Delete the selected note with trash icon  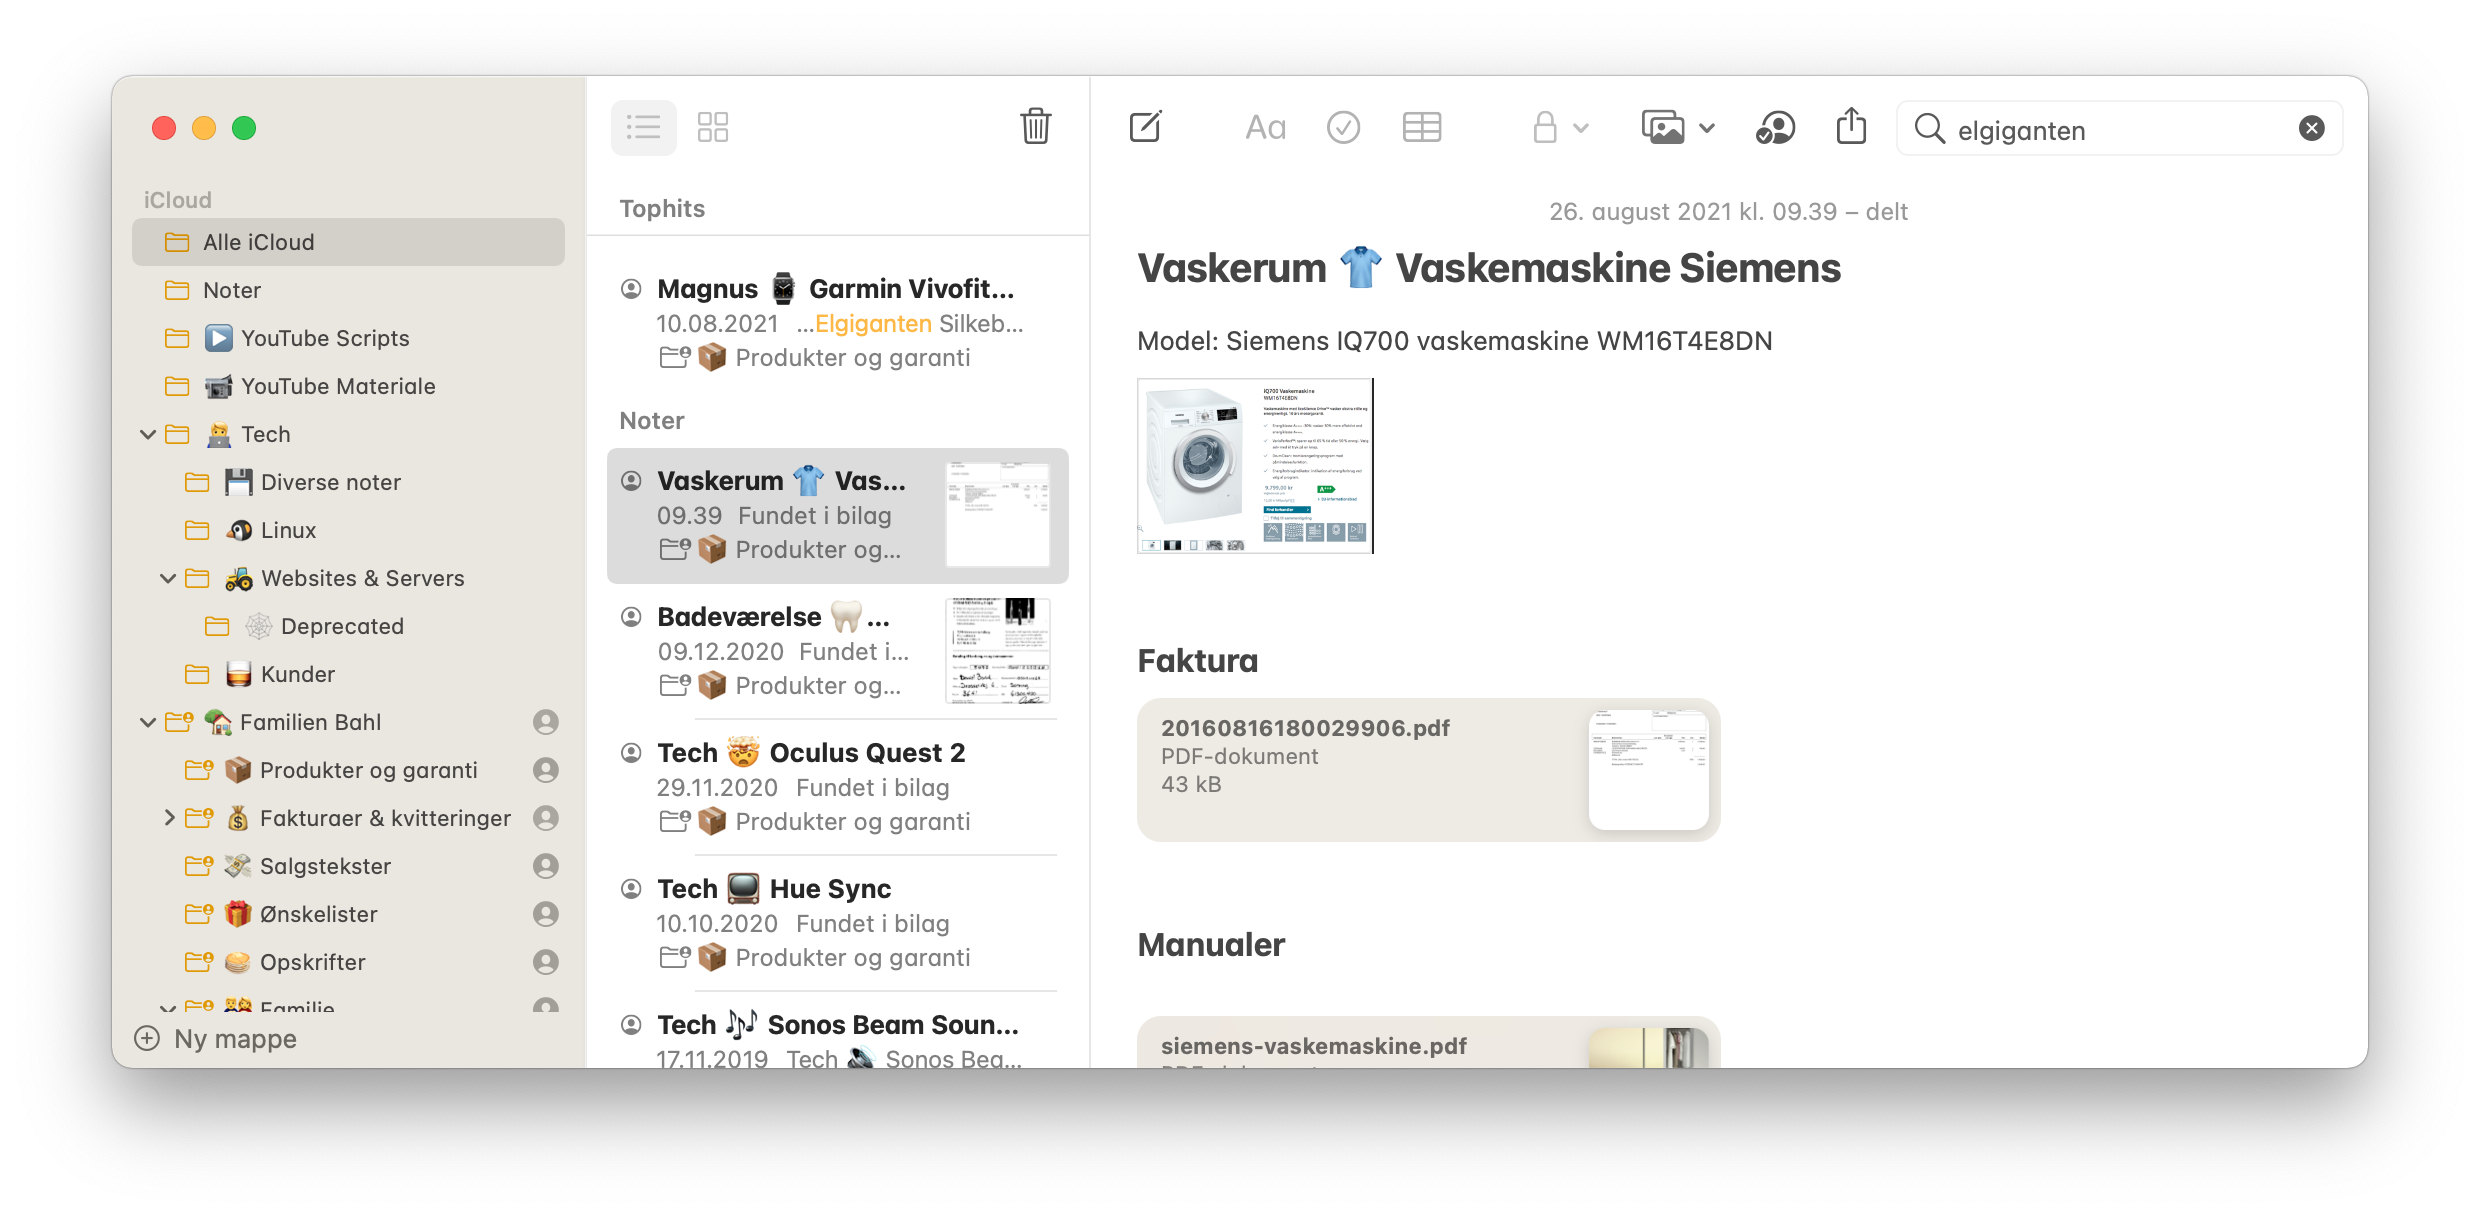click(x=1035, y=127)
